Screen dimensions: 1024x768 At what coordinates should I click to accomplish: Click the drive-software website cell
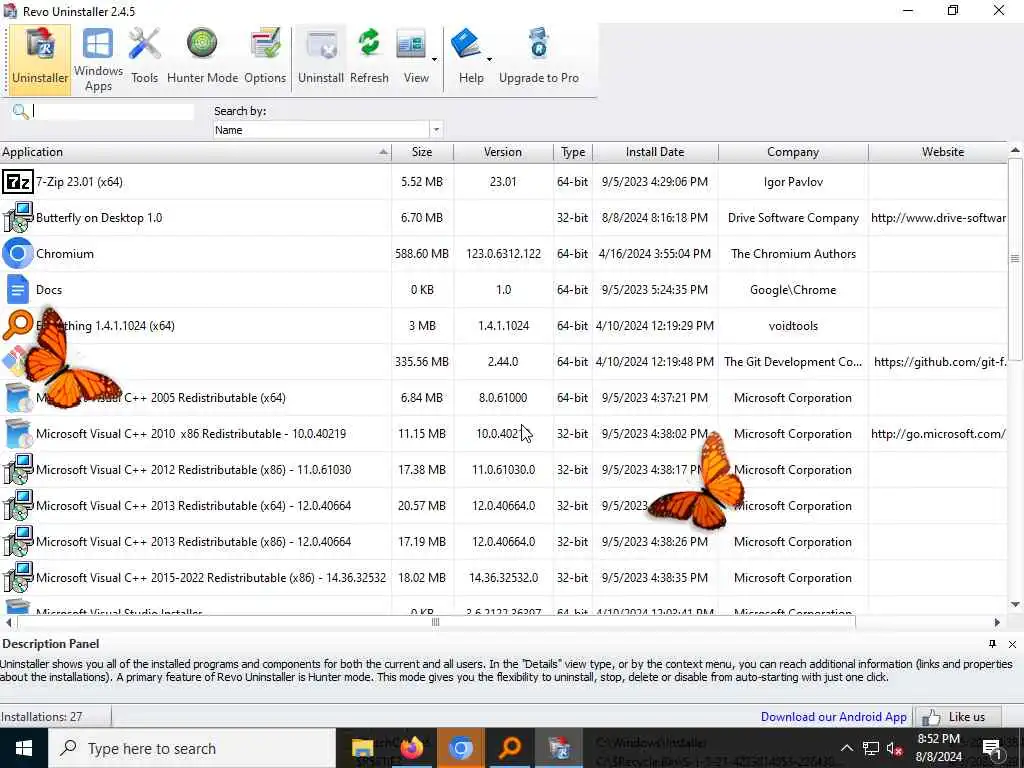(x=938, y=217)
